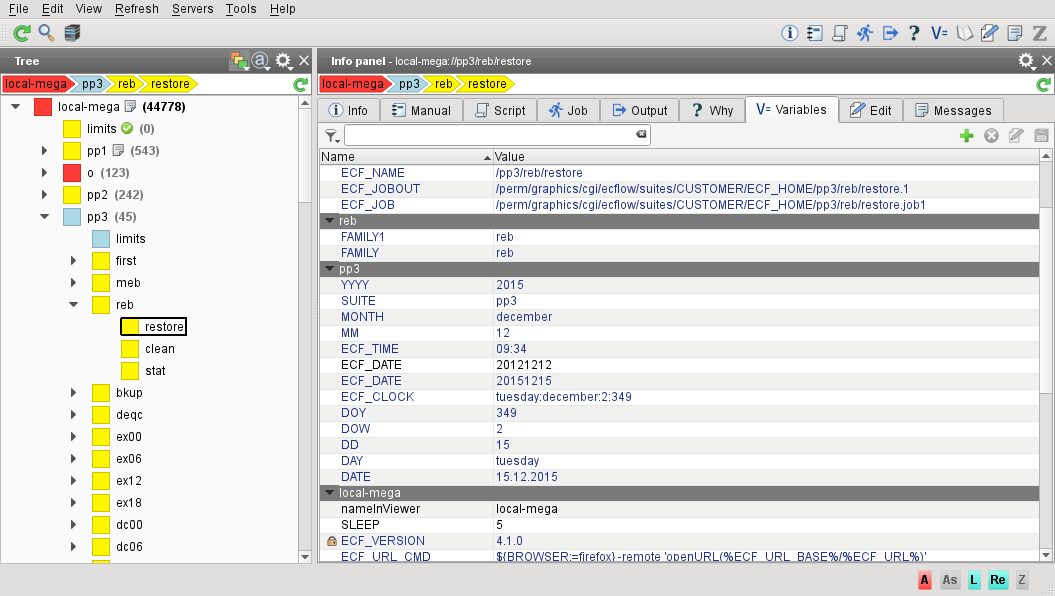
Task: Open the Tree panel gear settings
Action: [x=284, y=61]
